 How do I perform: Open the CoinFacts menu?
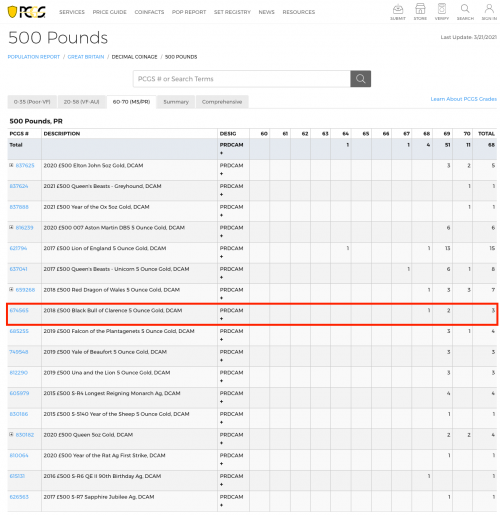[149, 12]
